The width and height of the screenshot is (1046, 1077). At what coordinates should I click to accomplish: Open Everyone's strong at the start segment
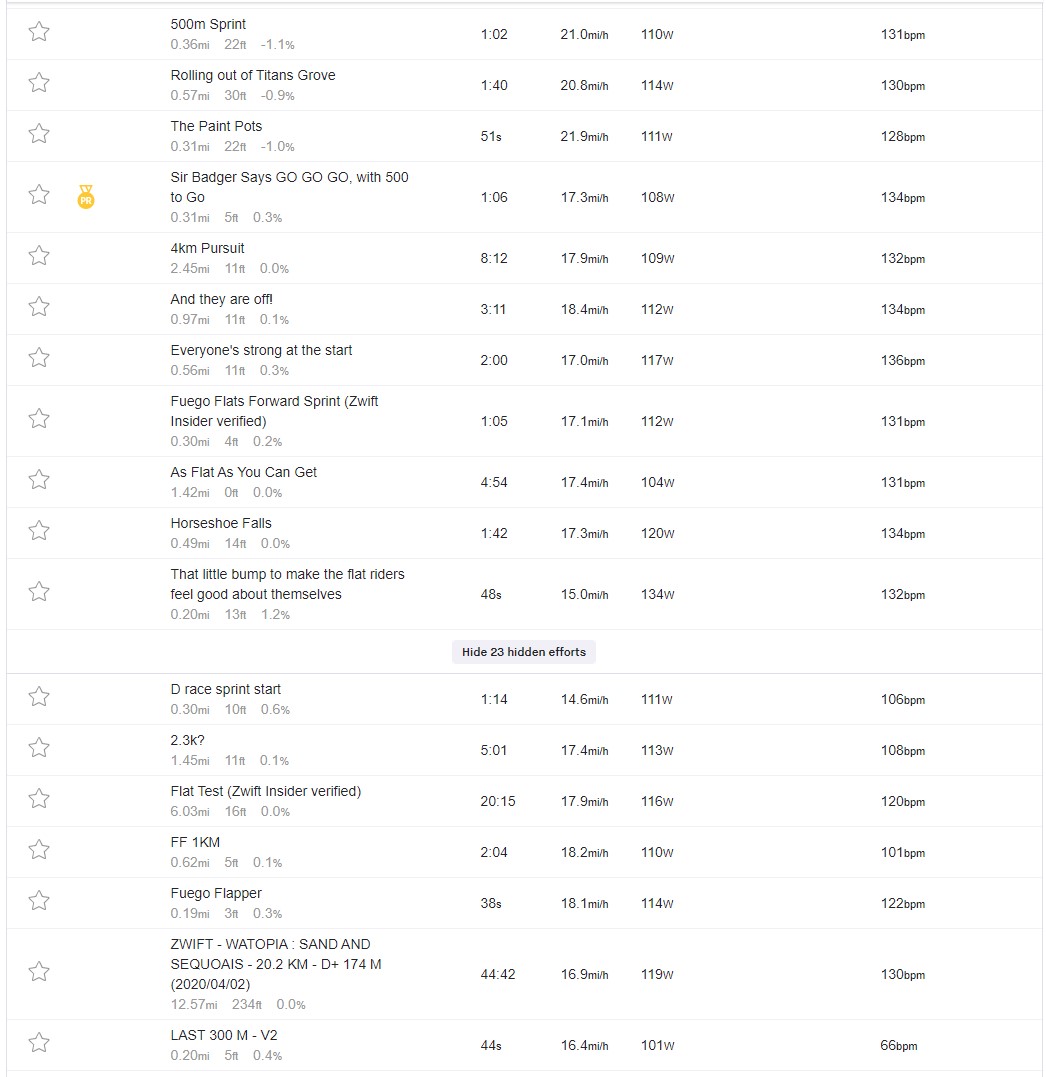[x=261, y=350]
